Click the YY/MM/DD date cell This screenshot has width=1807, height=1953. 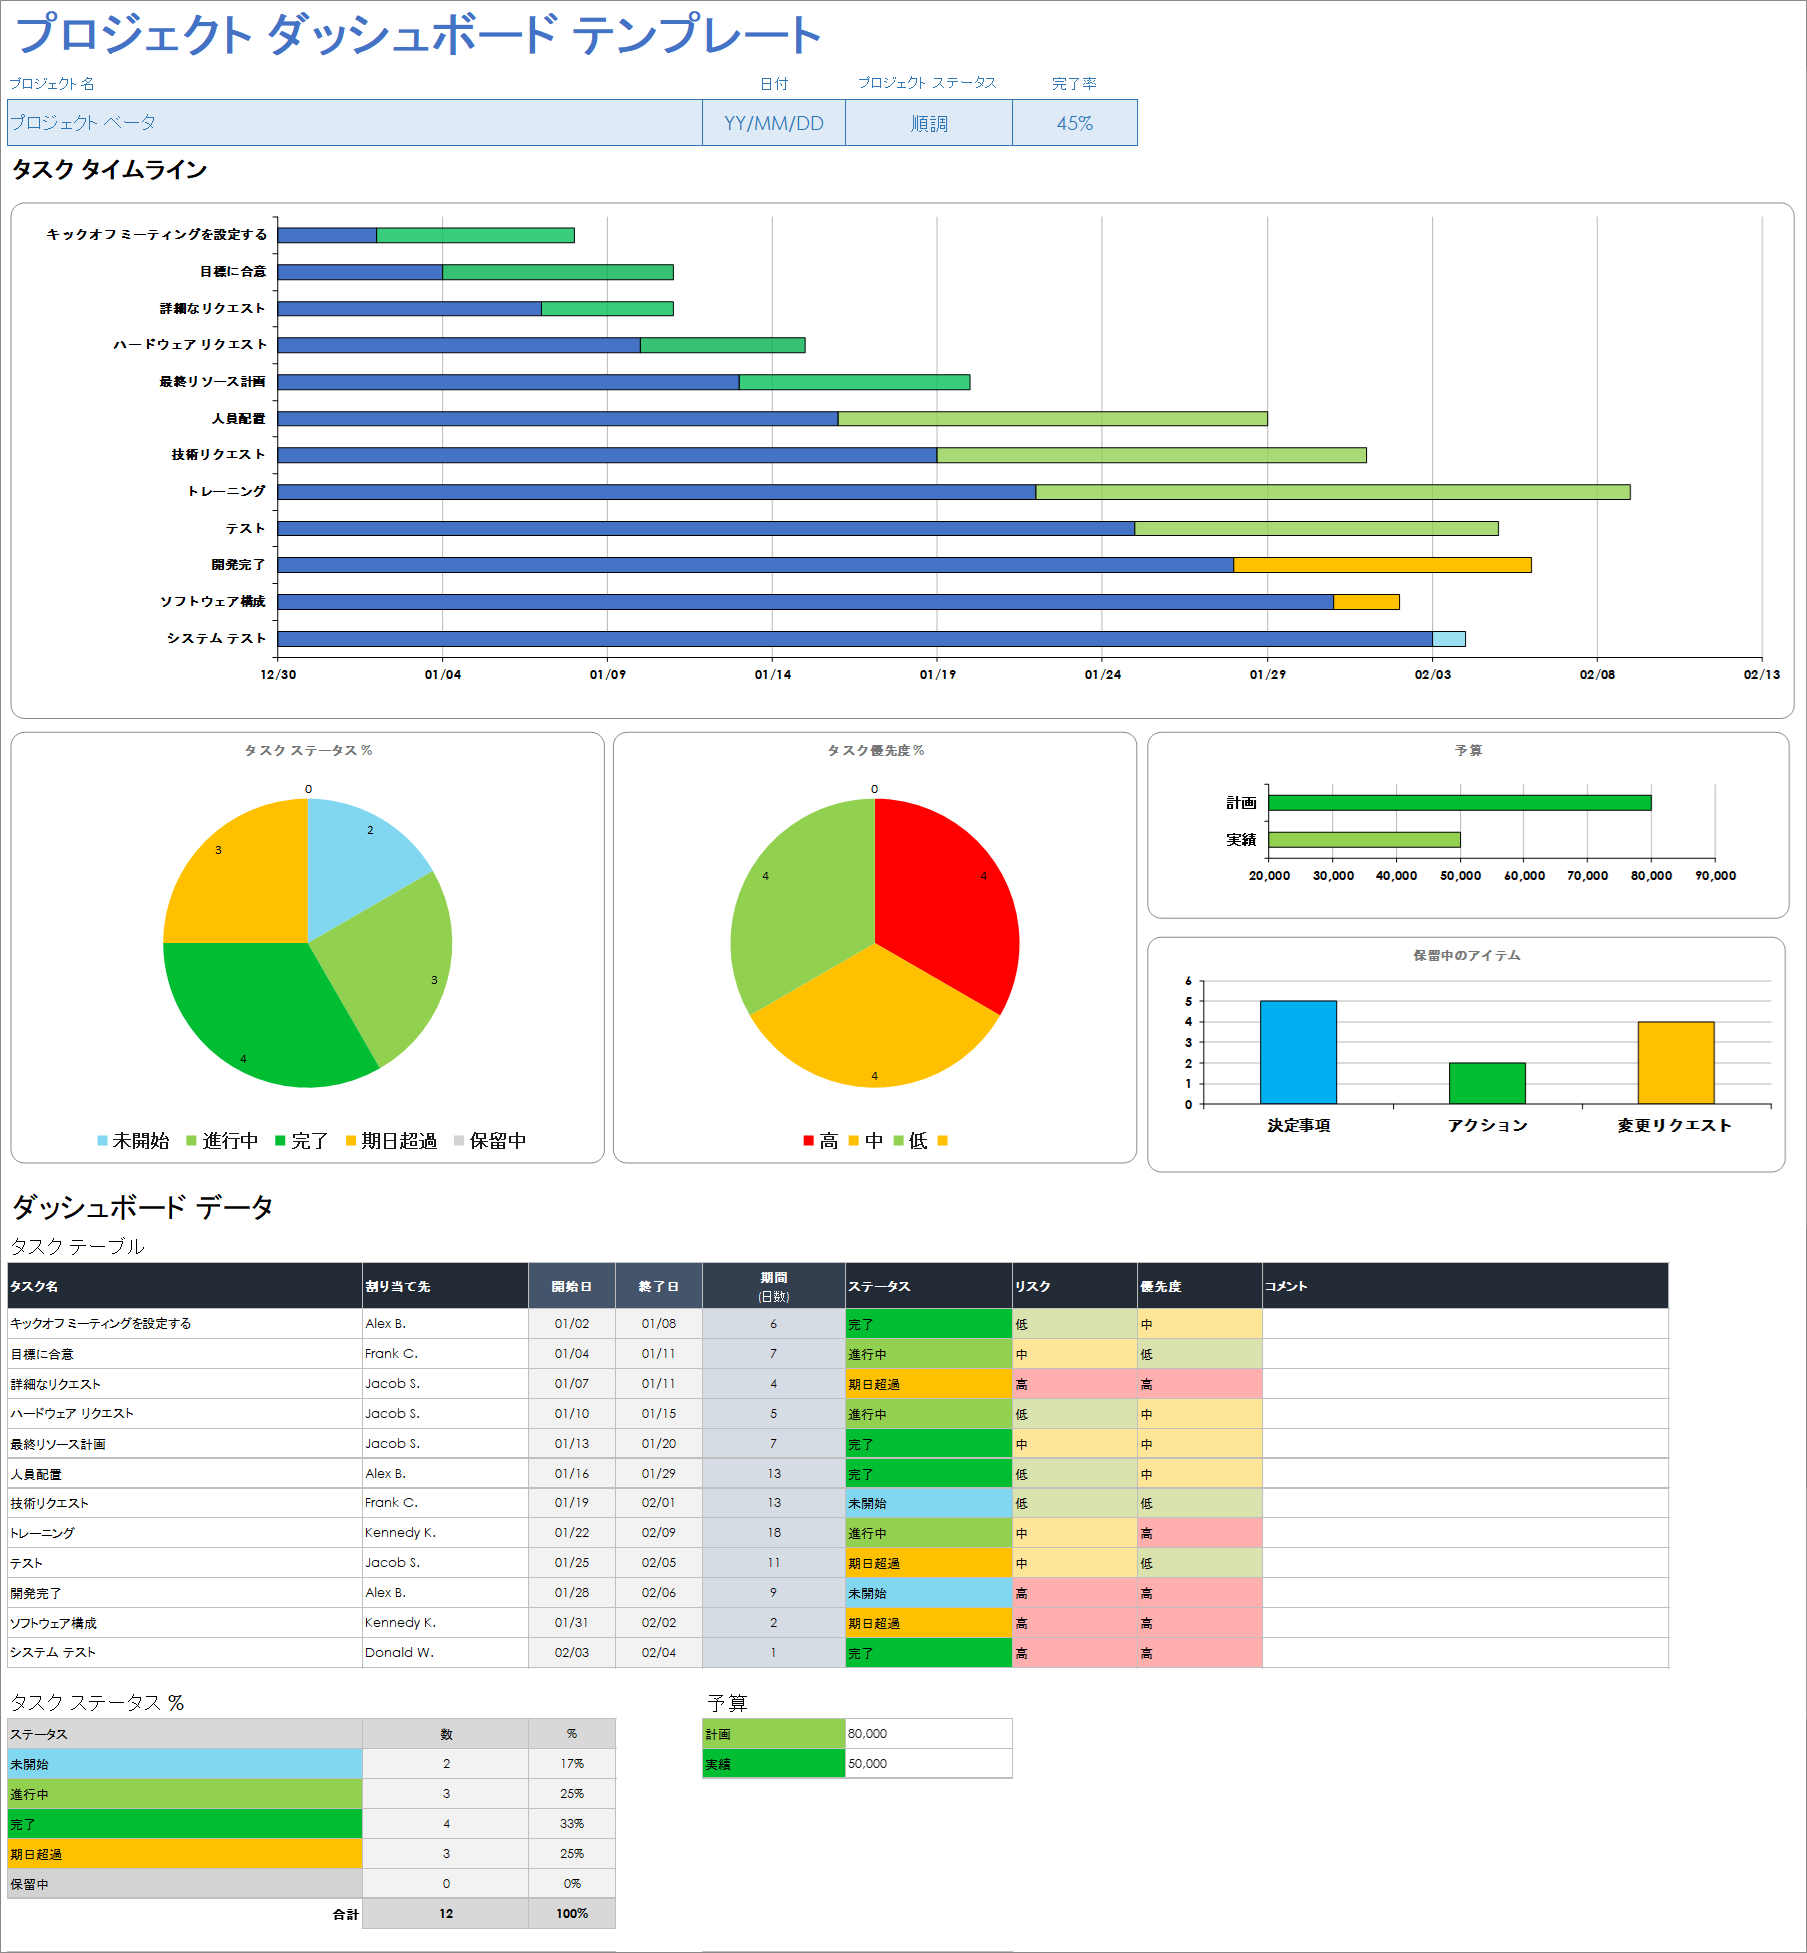774,123
